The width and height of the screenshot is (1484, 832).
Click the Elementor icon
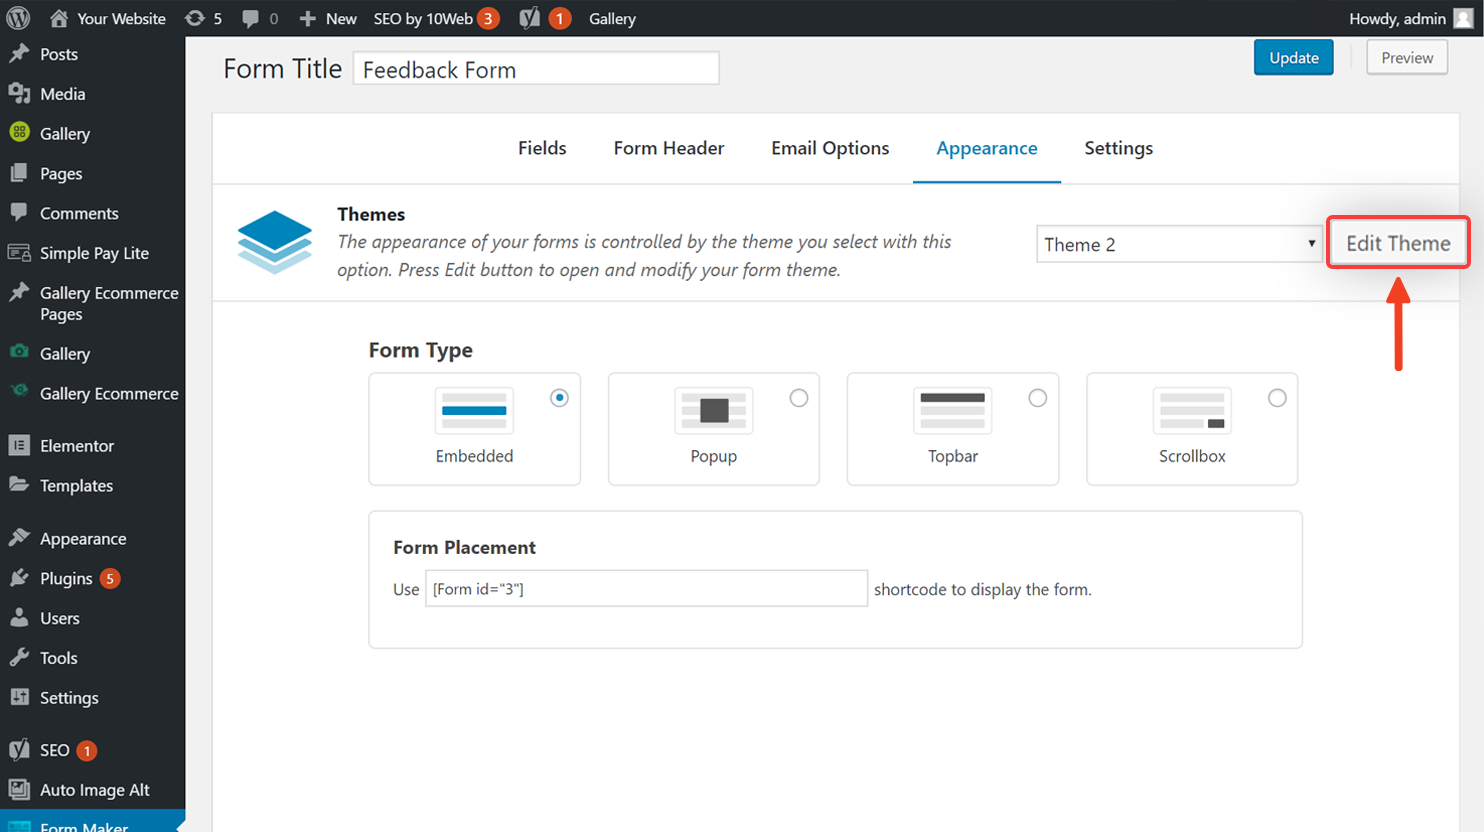coord(19,445)
